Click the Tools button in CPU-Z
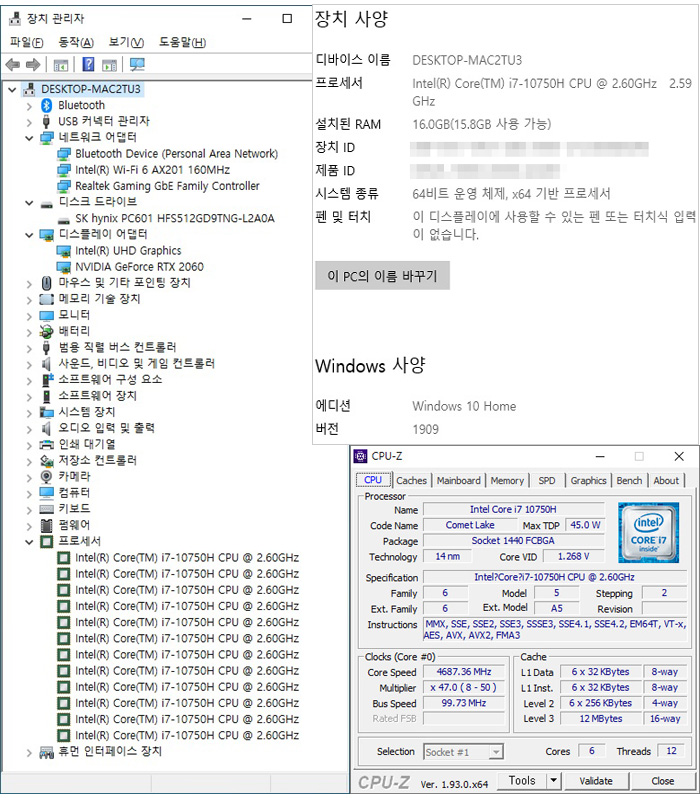700x798 pixels. point(522,781)
